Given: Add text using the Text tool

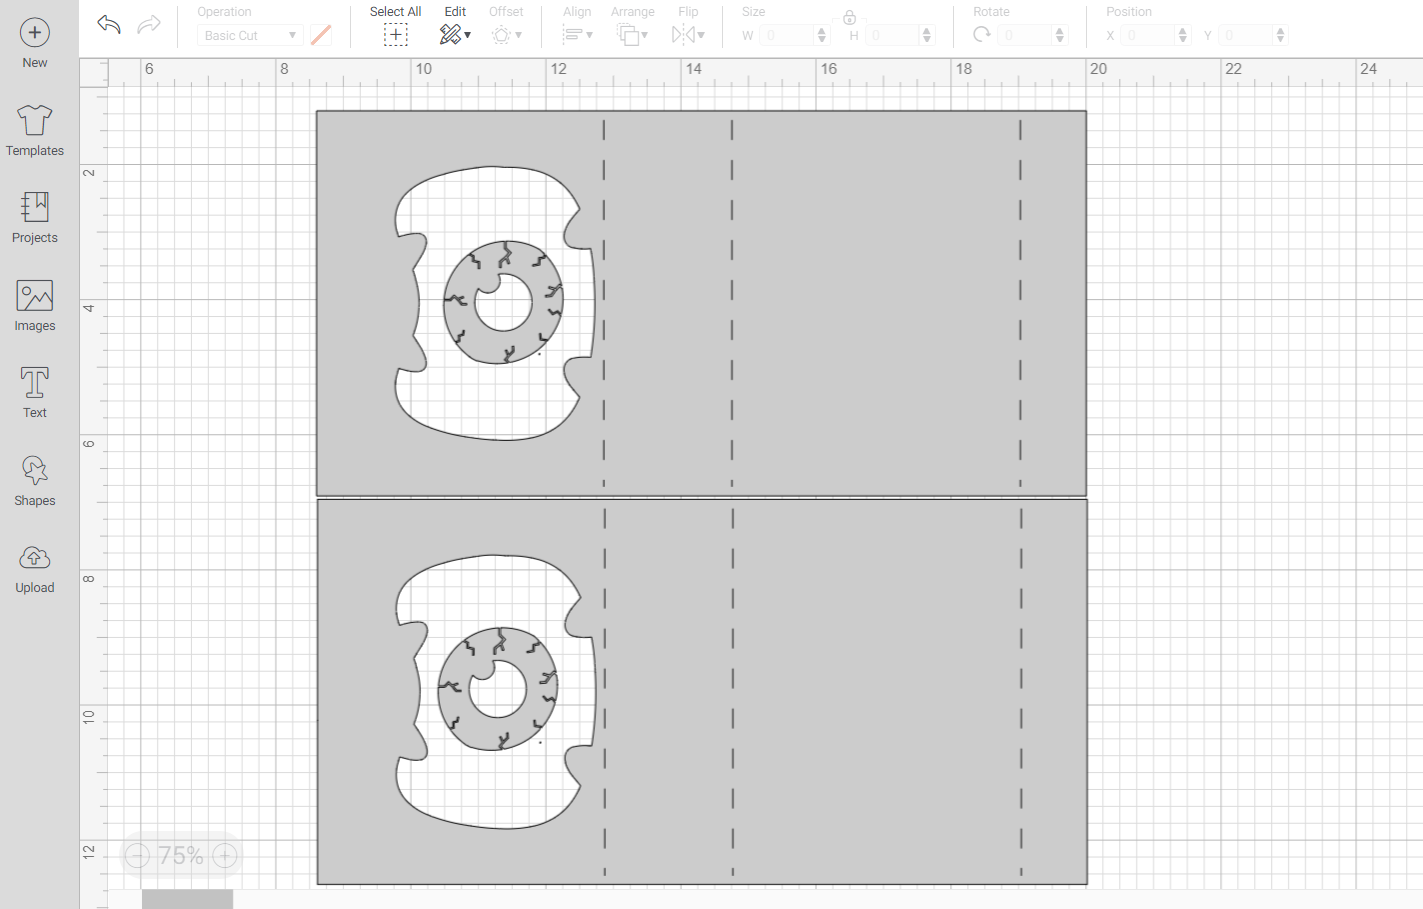Looking at the screenshot, I should (34, 389).
